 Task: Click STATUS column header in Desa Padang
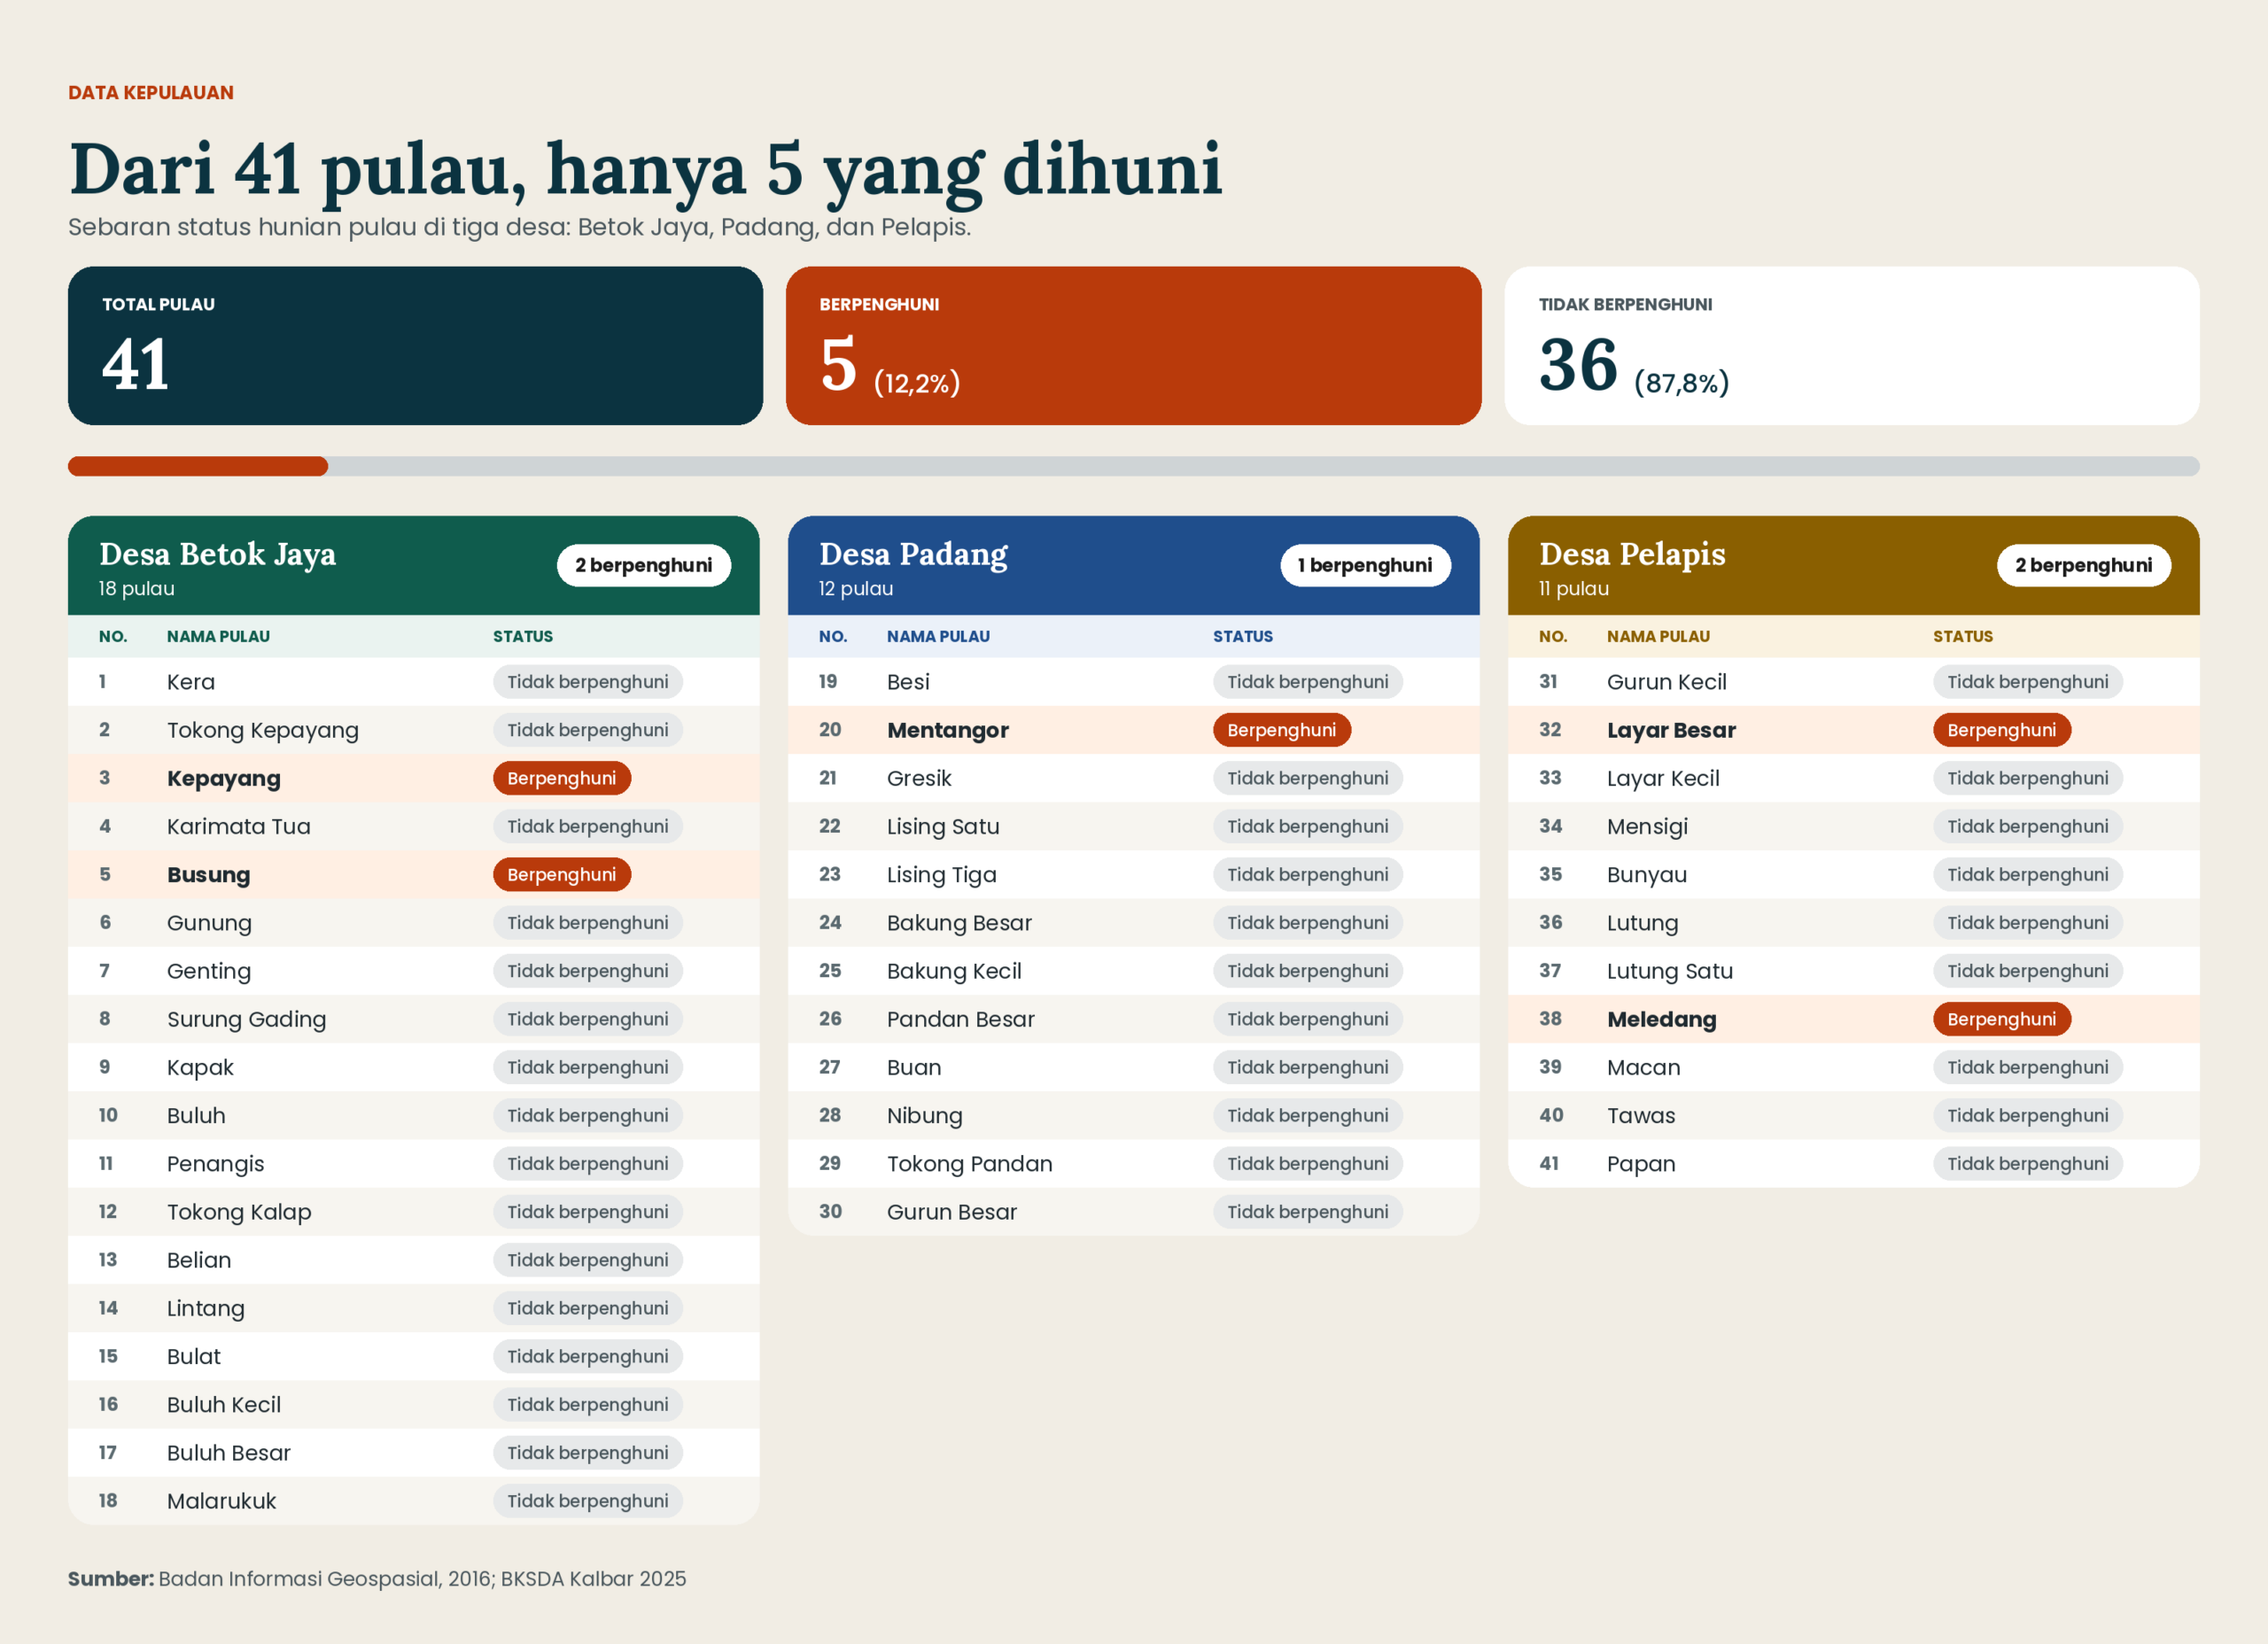click(1243, 636)
